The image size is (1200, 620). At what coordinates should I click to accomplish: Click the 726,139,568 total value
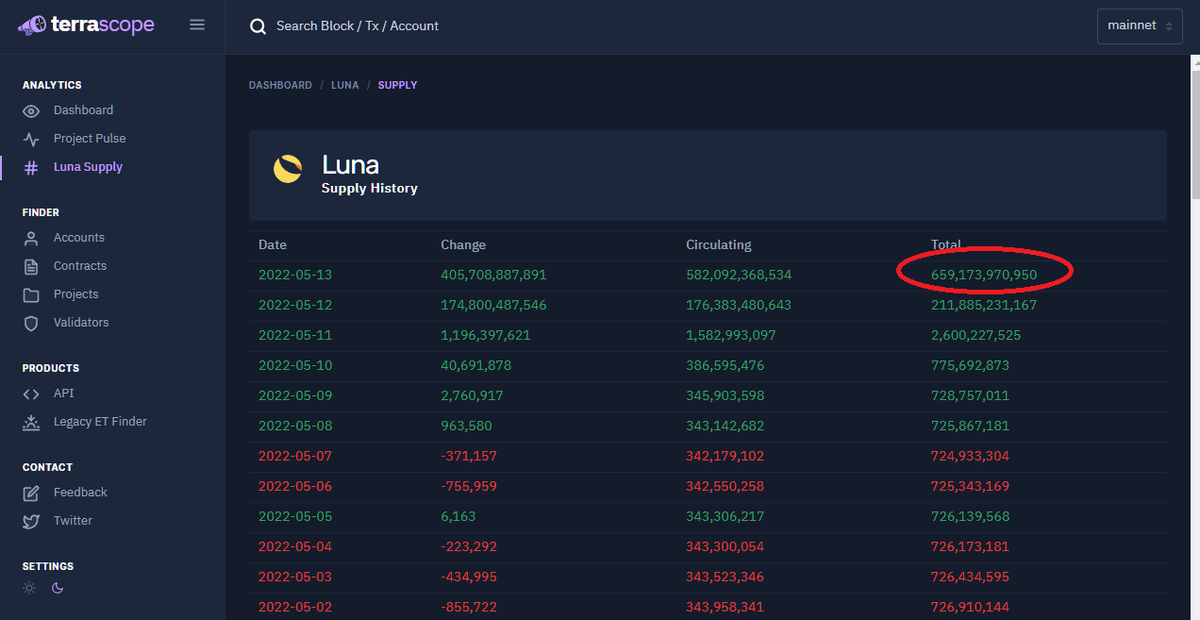pos(970,517)
